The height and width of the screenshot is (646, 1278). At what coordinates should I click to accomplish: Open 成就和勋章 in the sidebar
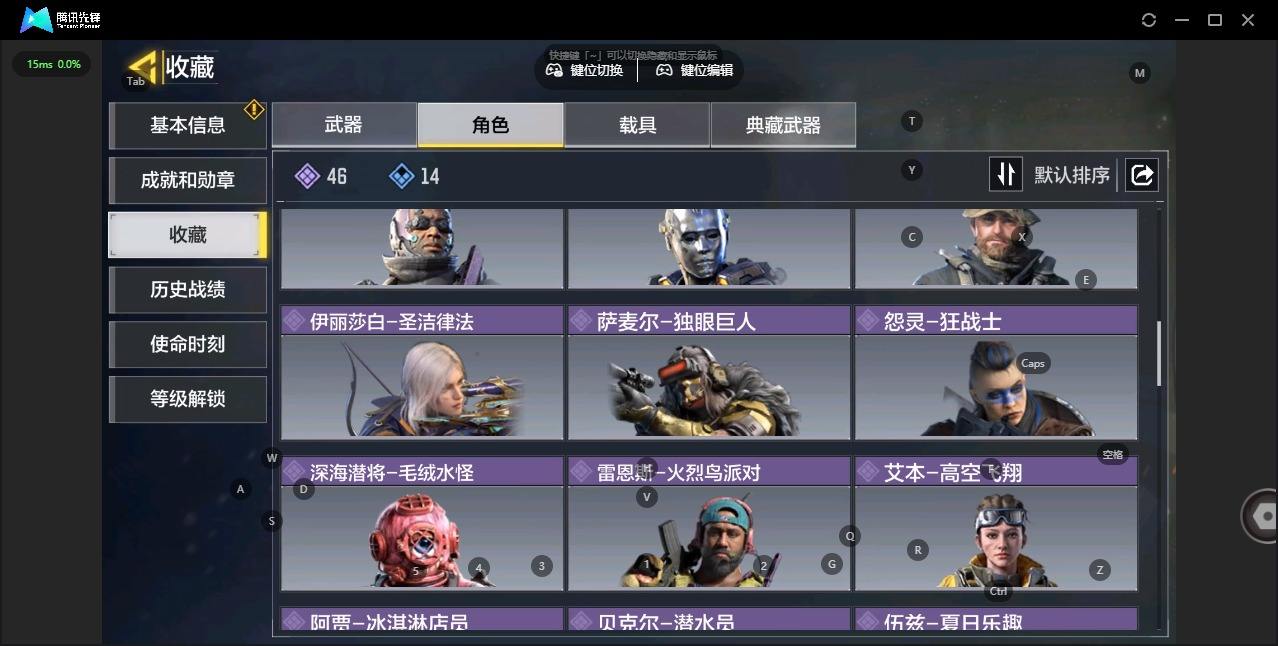[x=188, y=180]
